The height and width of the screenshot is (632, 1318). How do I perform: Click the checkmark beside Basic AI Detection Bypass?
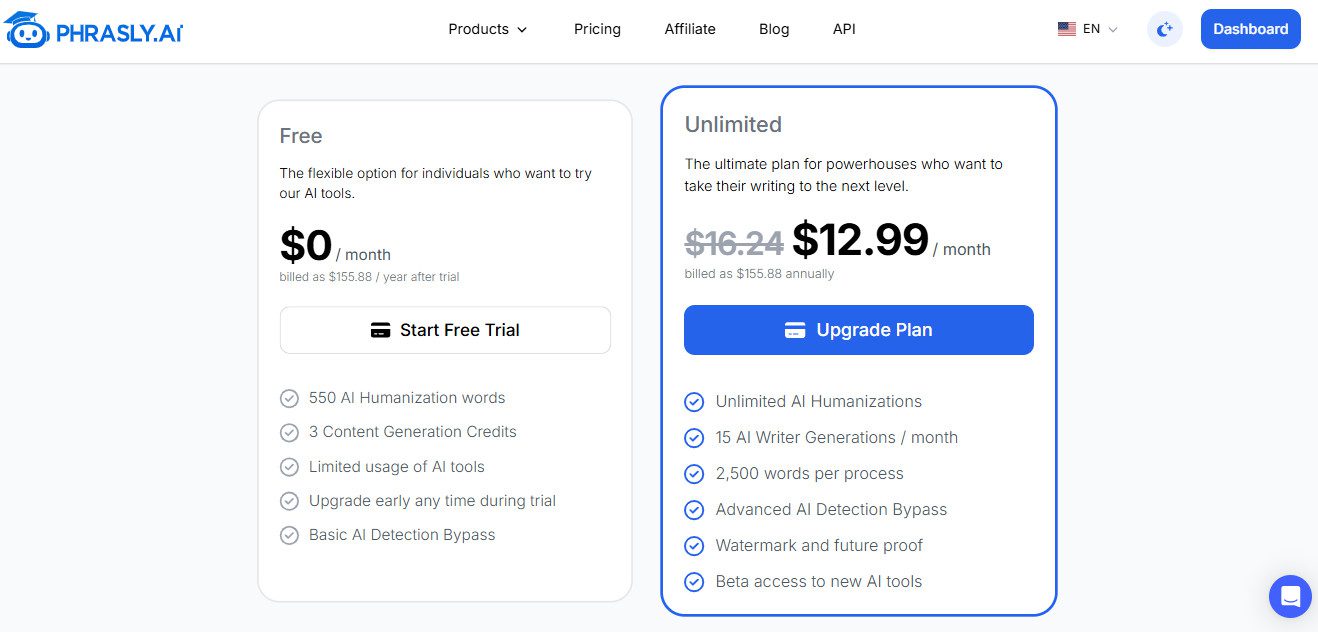tap(289, 535)
